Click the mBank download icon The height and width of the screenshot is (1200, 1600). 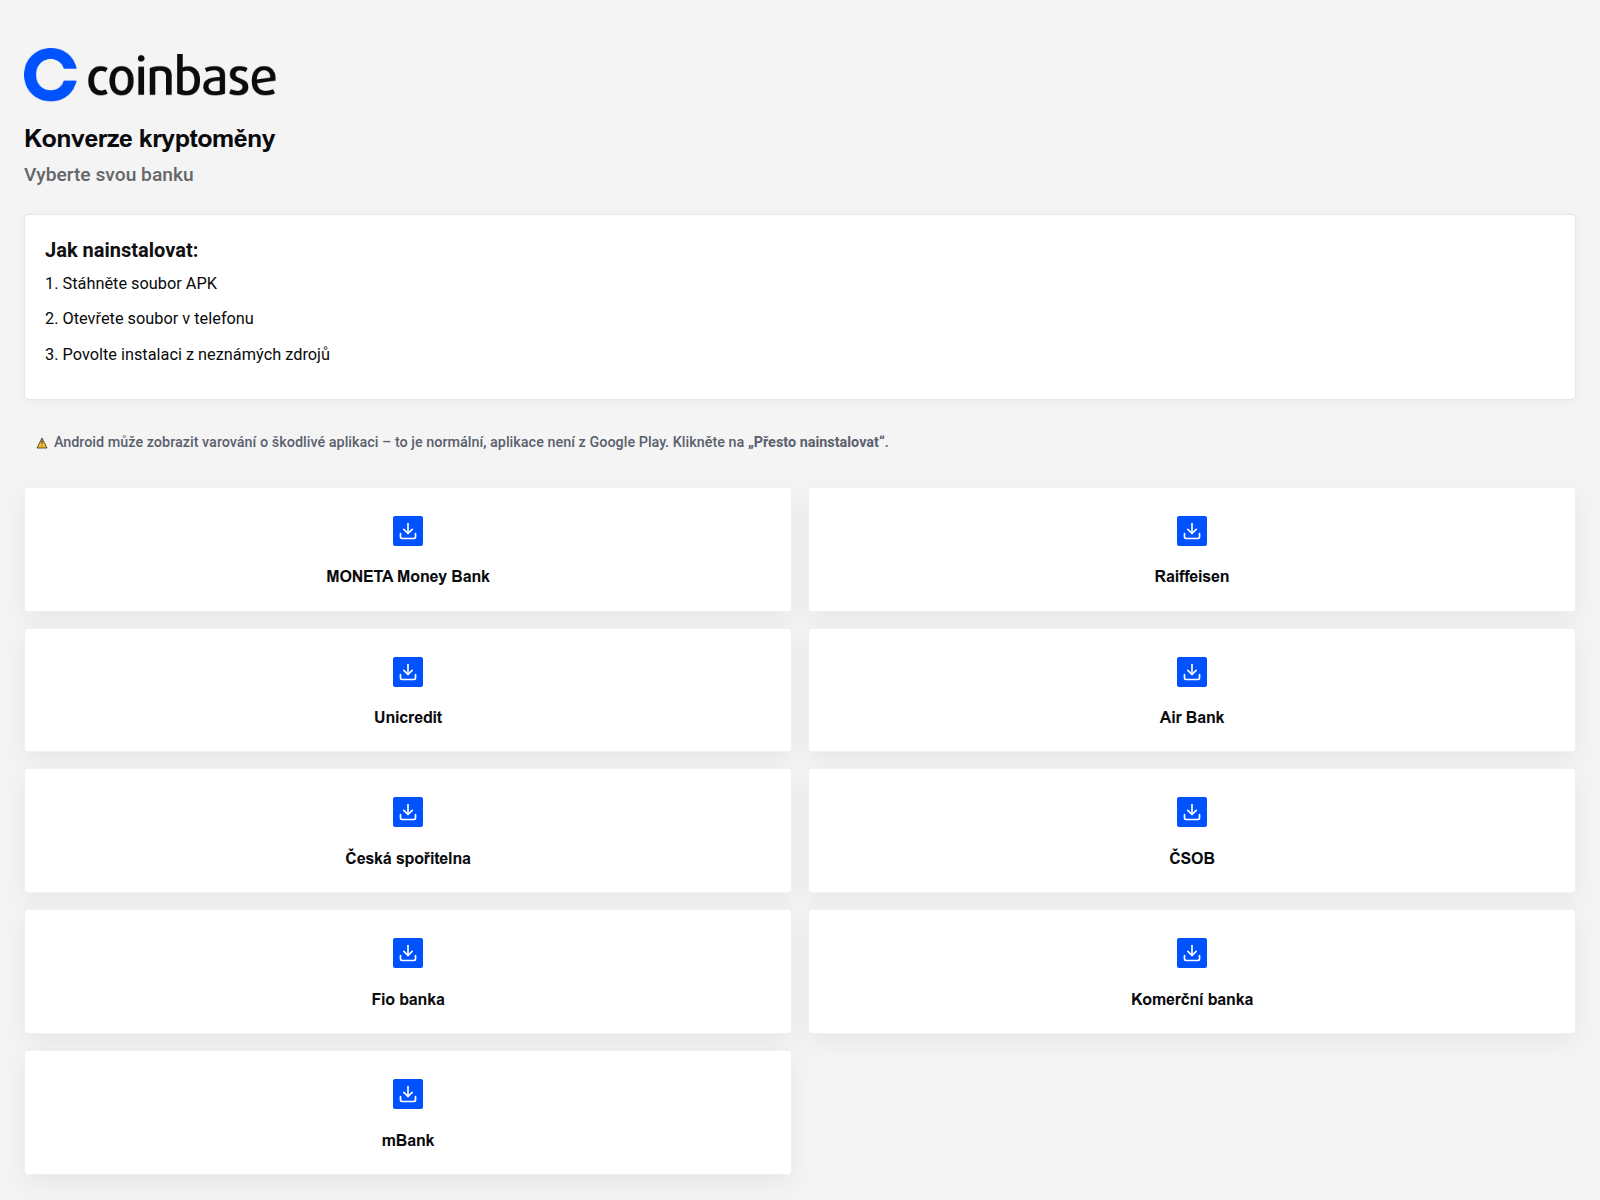click(x=408, y=1094)
